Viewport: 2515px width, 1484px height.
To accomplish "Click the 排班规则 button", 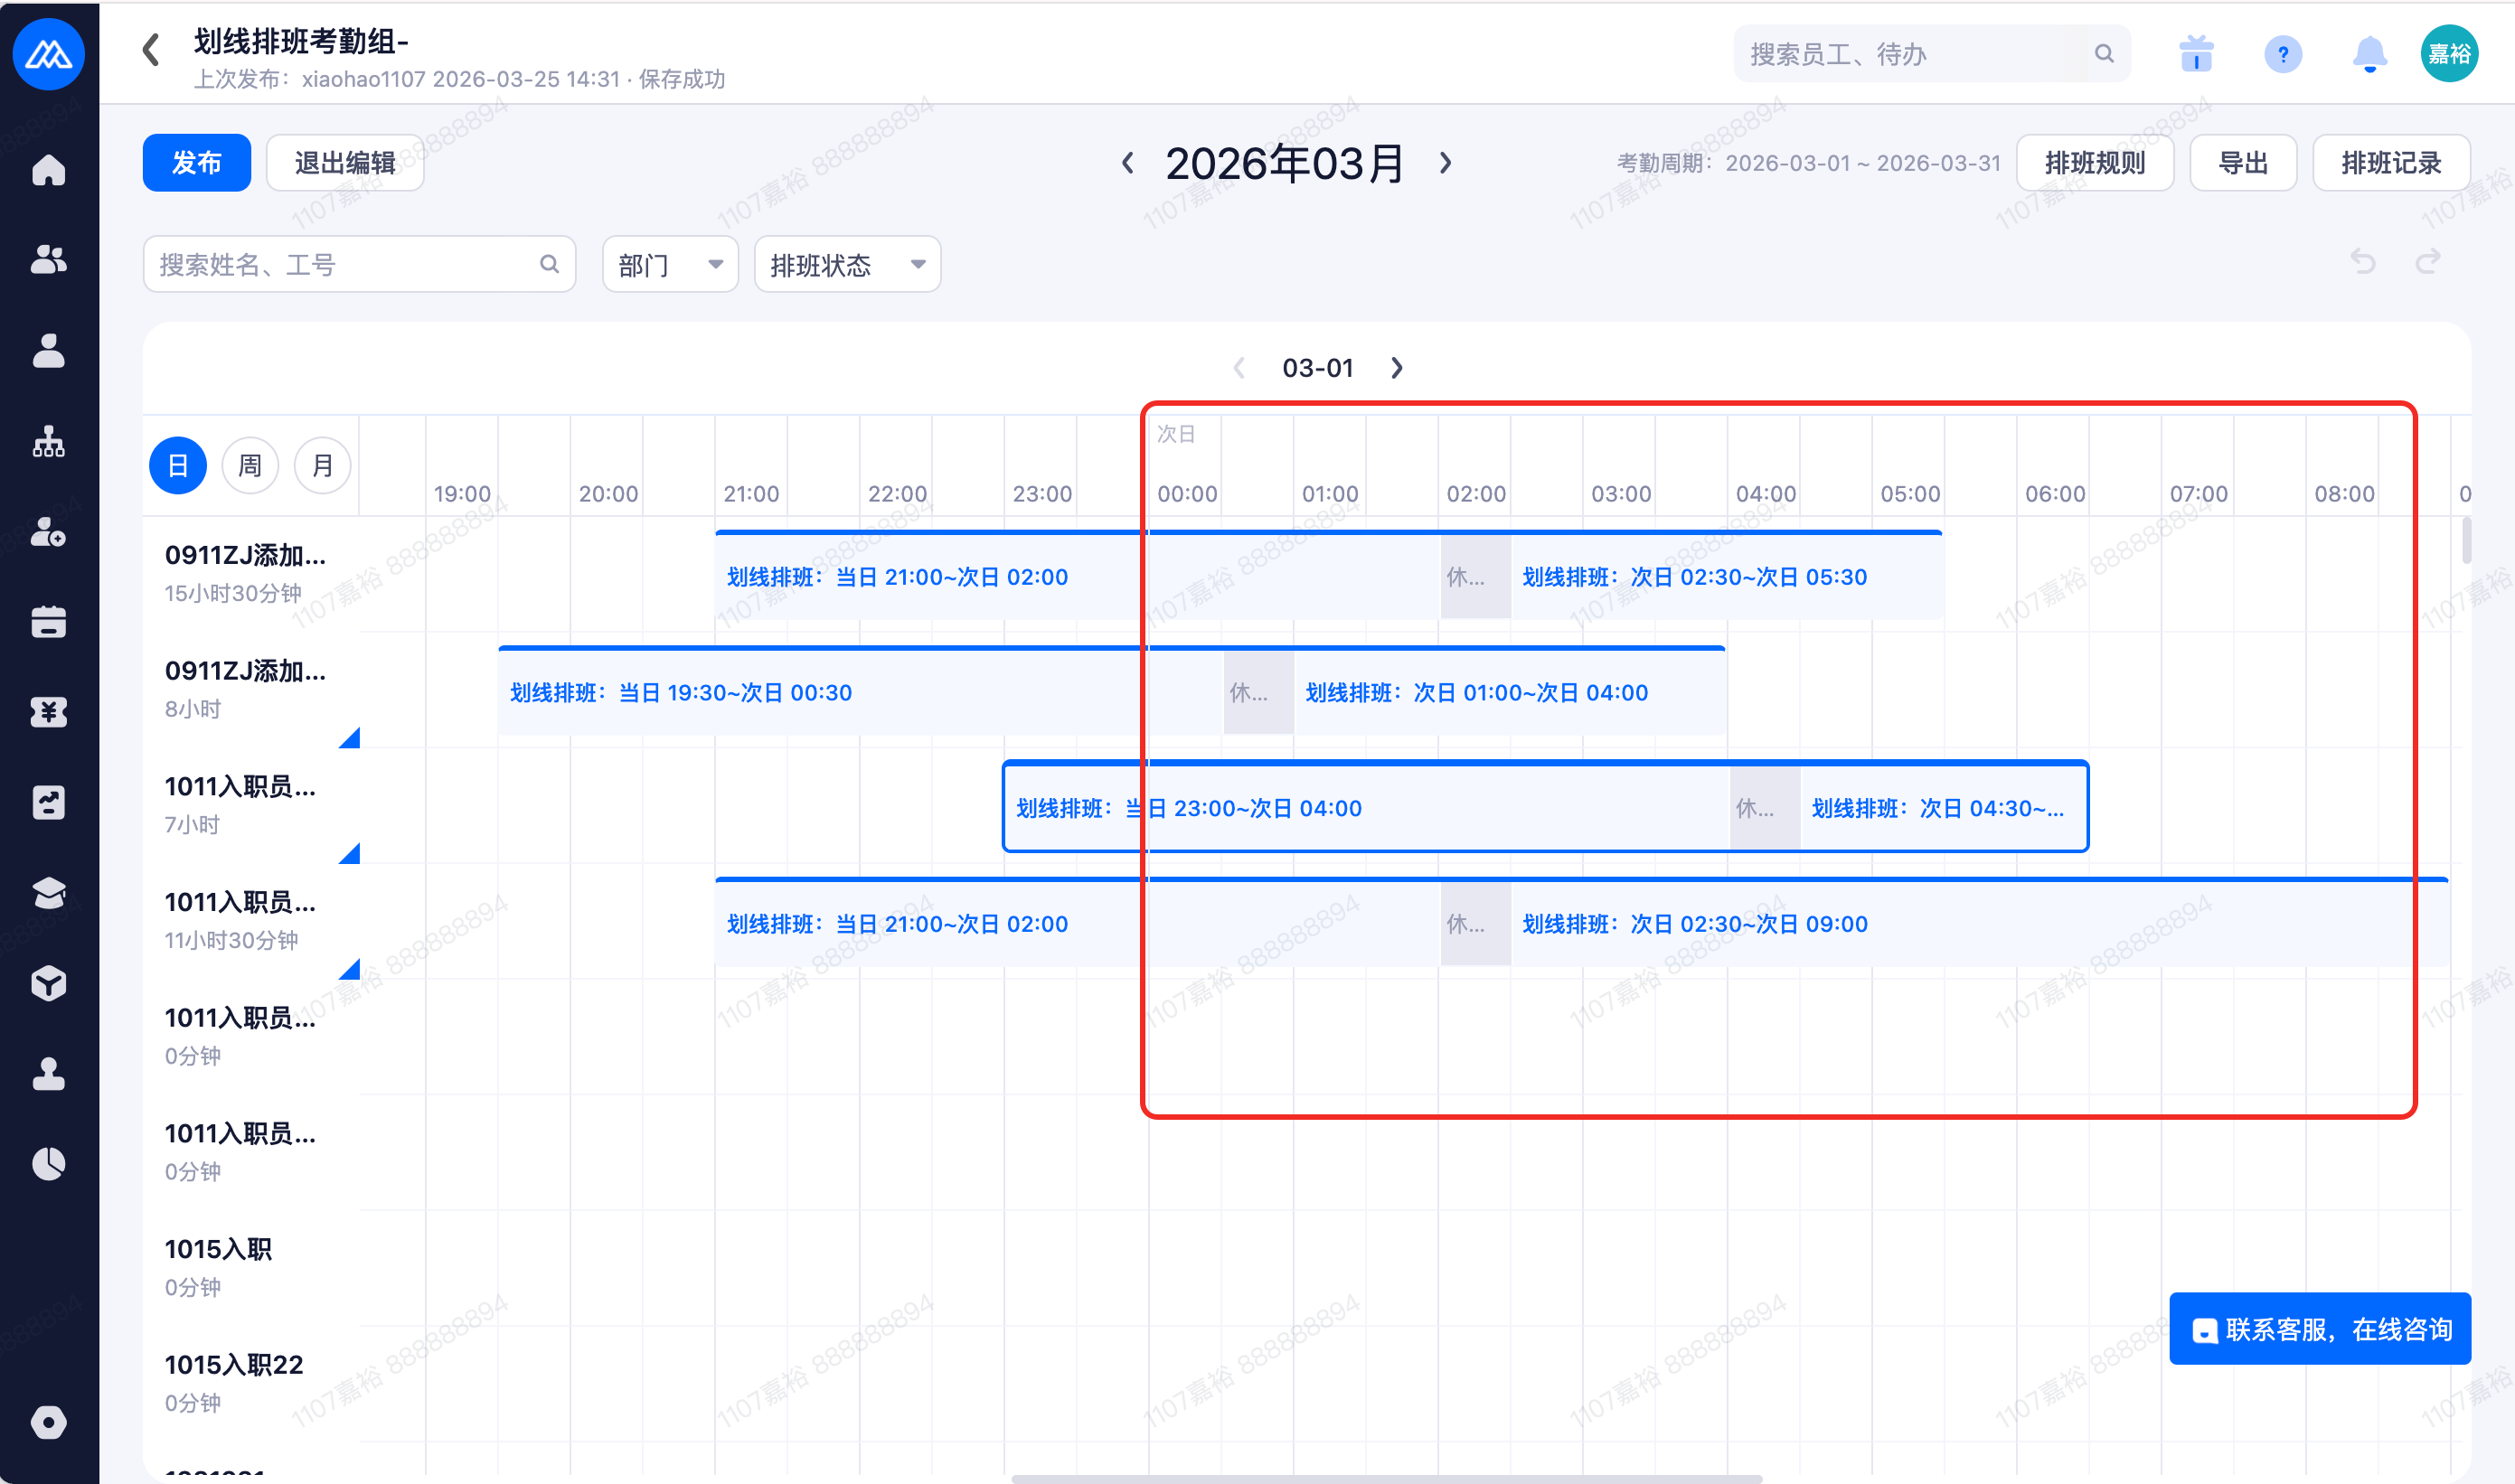I will (2094, 163).
